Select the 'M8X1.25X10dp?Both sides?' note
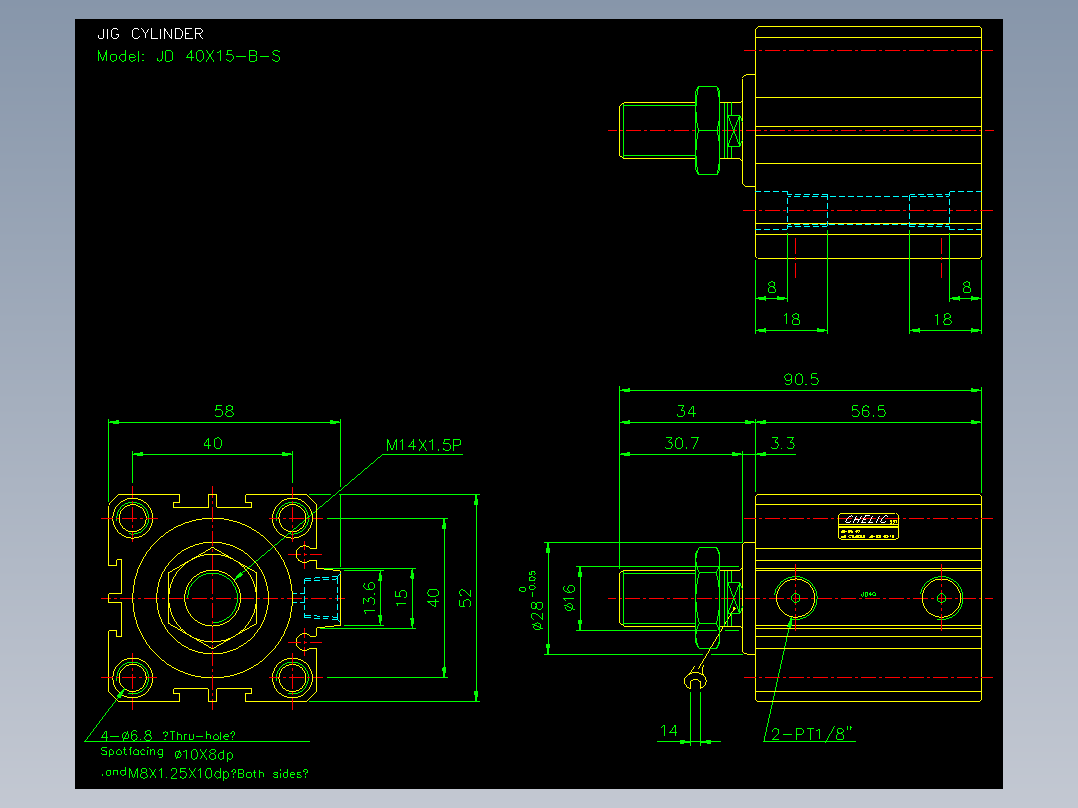The width and height of the screenshot is (1078, 808). pos(218,774)
